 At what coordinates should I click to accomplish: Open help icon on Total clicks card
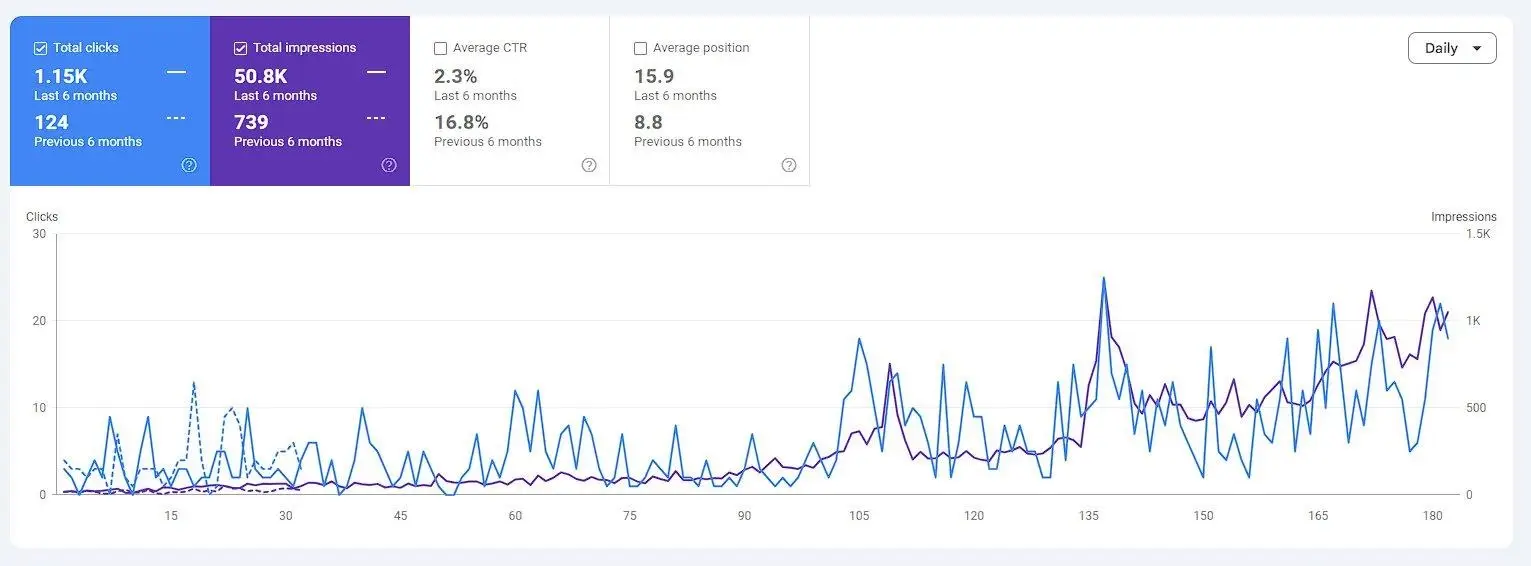click(189, 165)
